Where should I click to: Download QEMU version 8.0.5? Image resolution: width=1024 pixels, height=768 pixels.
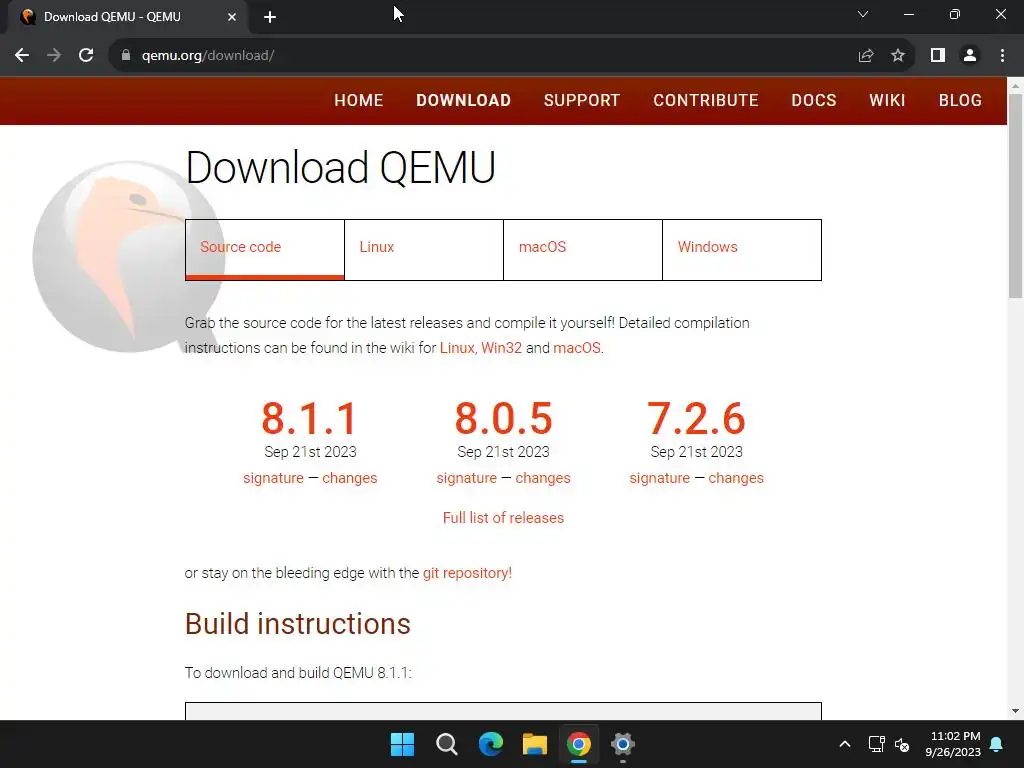click(x=504, y=419)
